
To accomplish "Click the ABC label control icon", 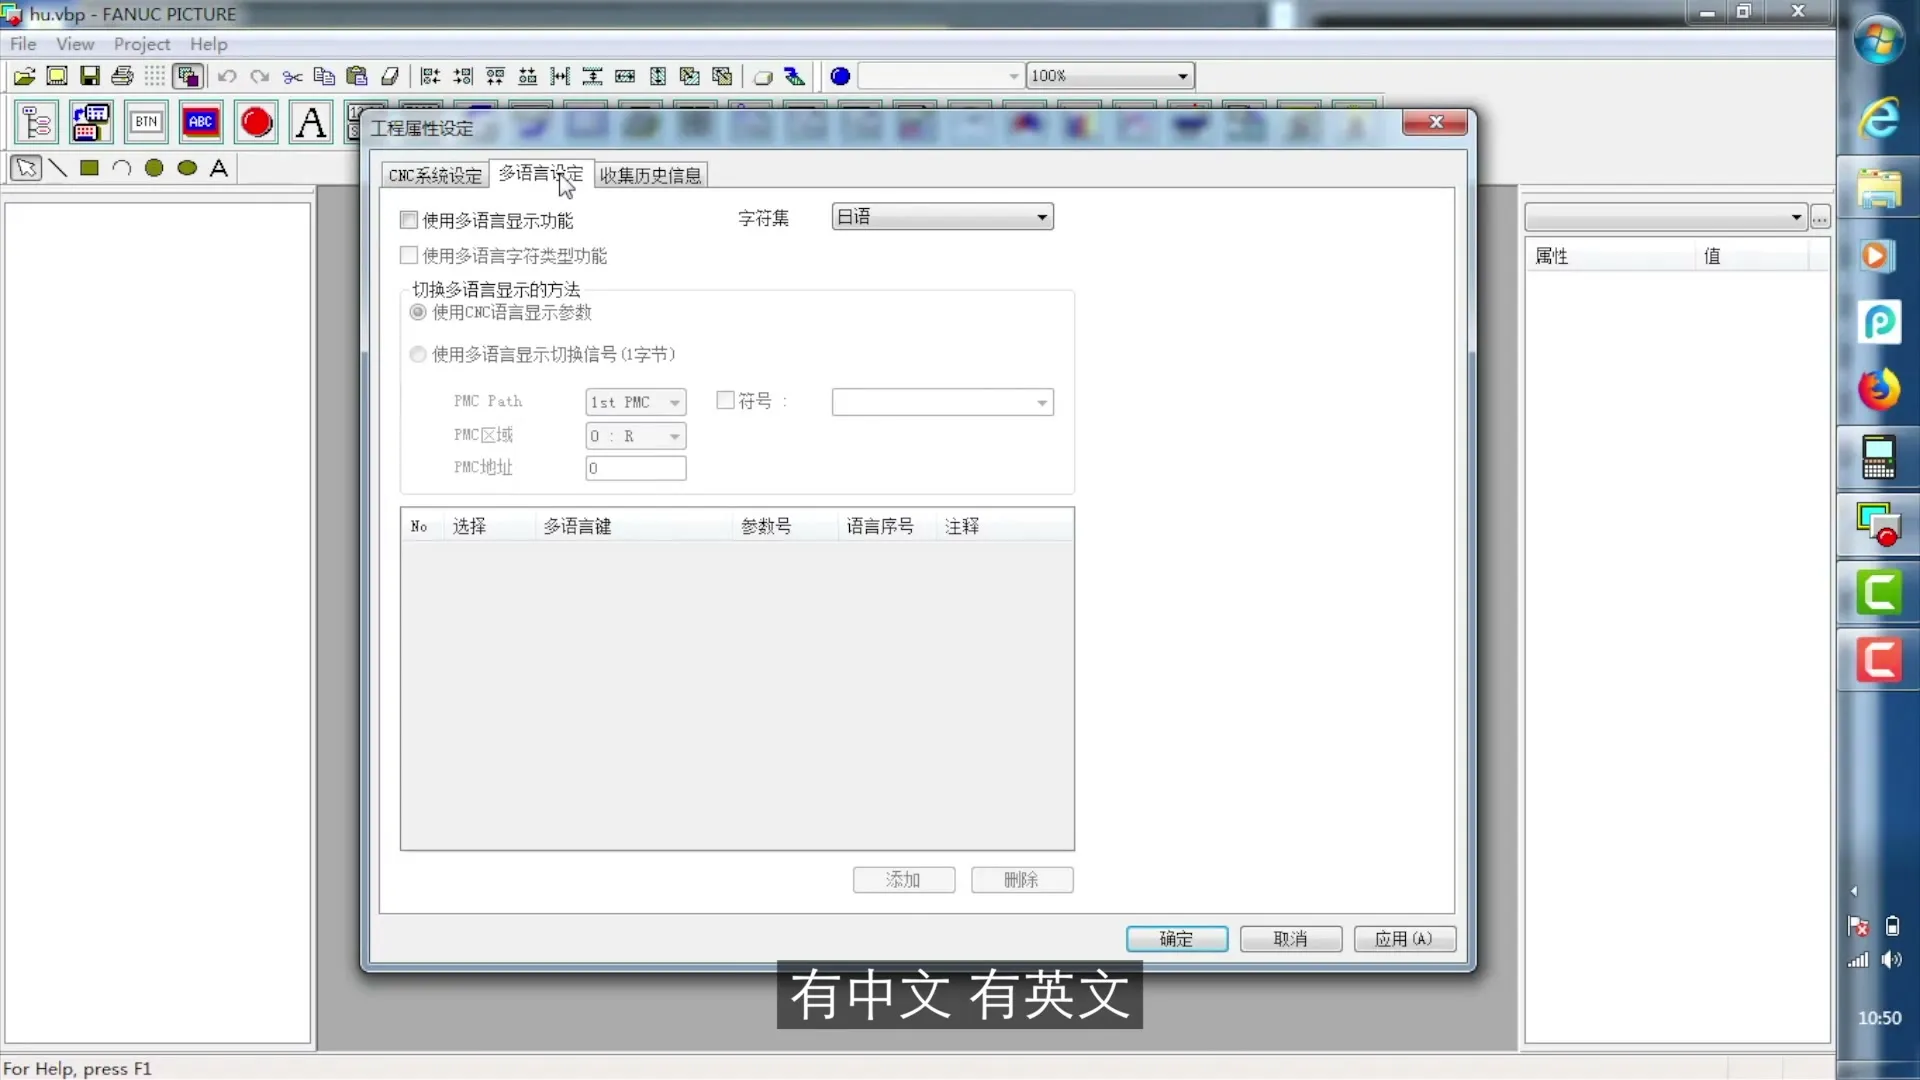I will coord(201,122).
